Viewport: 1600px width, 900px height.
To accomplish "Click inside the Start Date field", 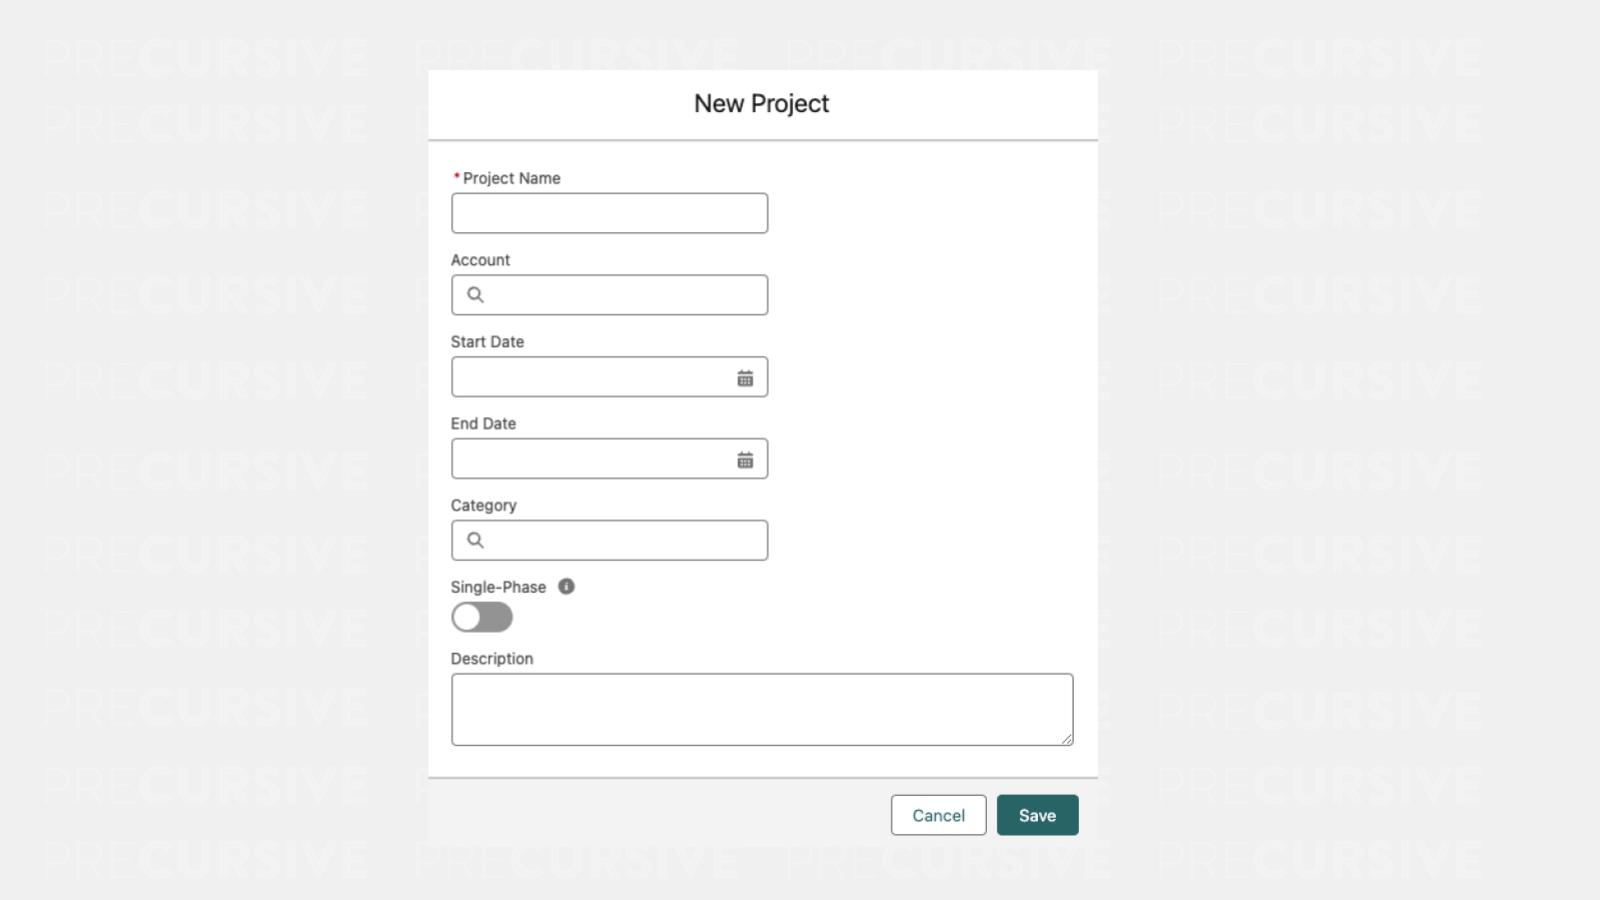I will click(x=590, y=377).
